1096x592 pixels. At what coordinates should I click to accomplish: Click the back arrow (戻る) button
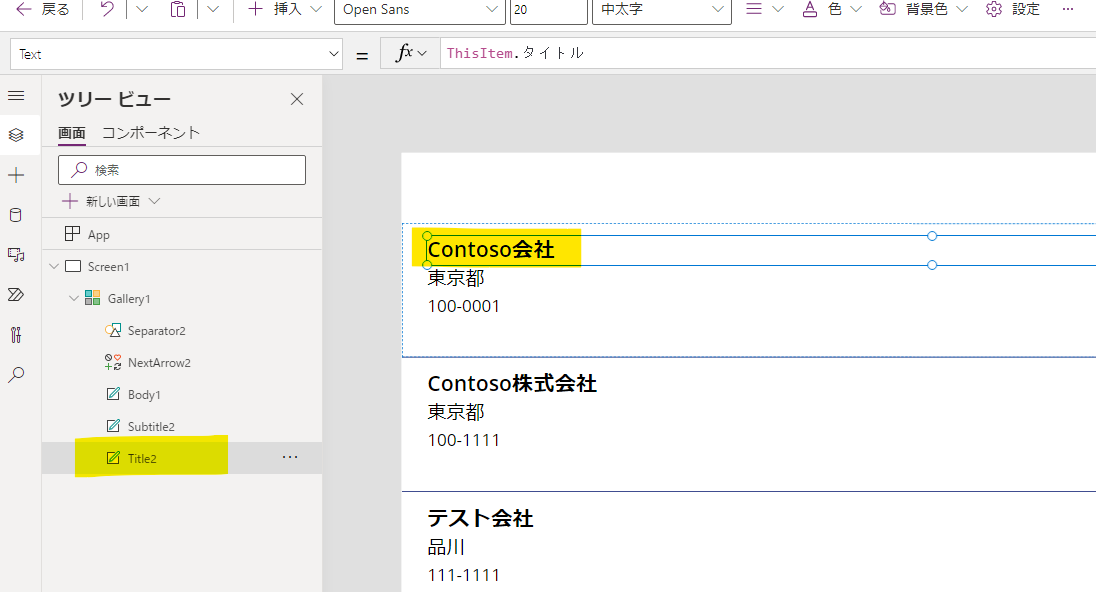tap(43, 9)
